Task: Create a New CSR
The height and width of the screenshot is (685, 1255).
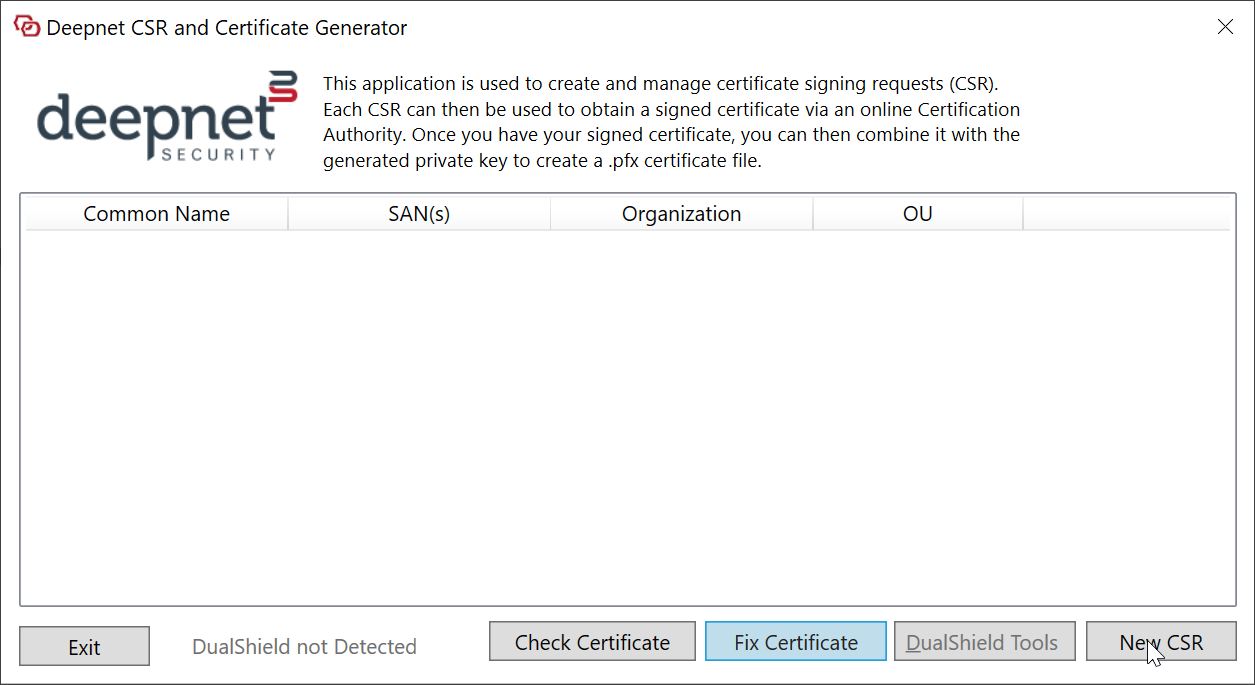Action: (1161, 642)
